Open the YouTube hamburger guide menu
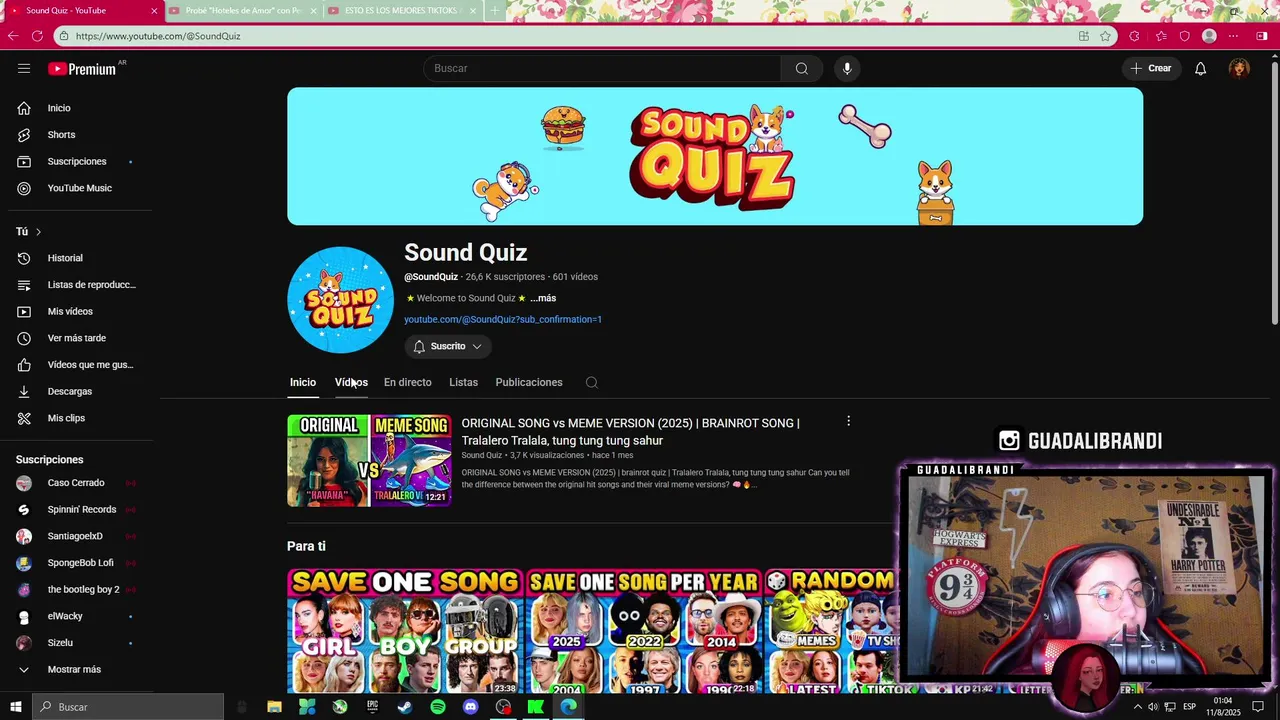This screenshot has height=720, width=1280. 24,68
